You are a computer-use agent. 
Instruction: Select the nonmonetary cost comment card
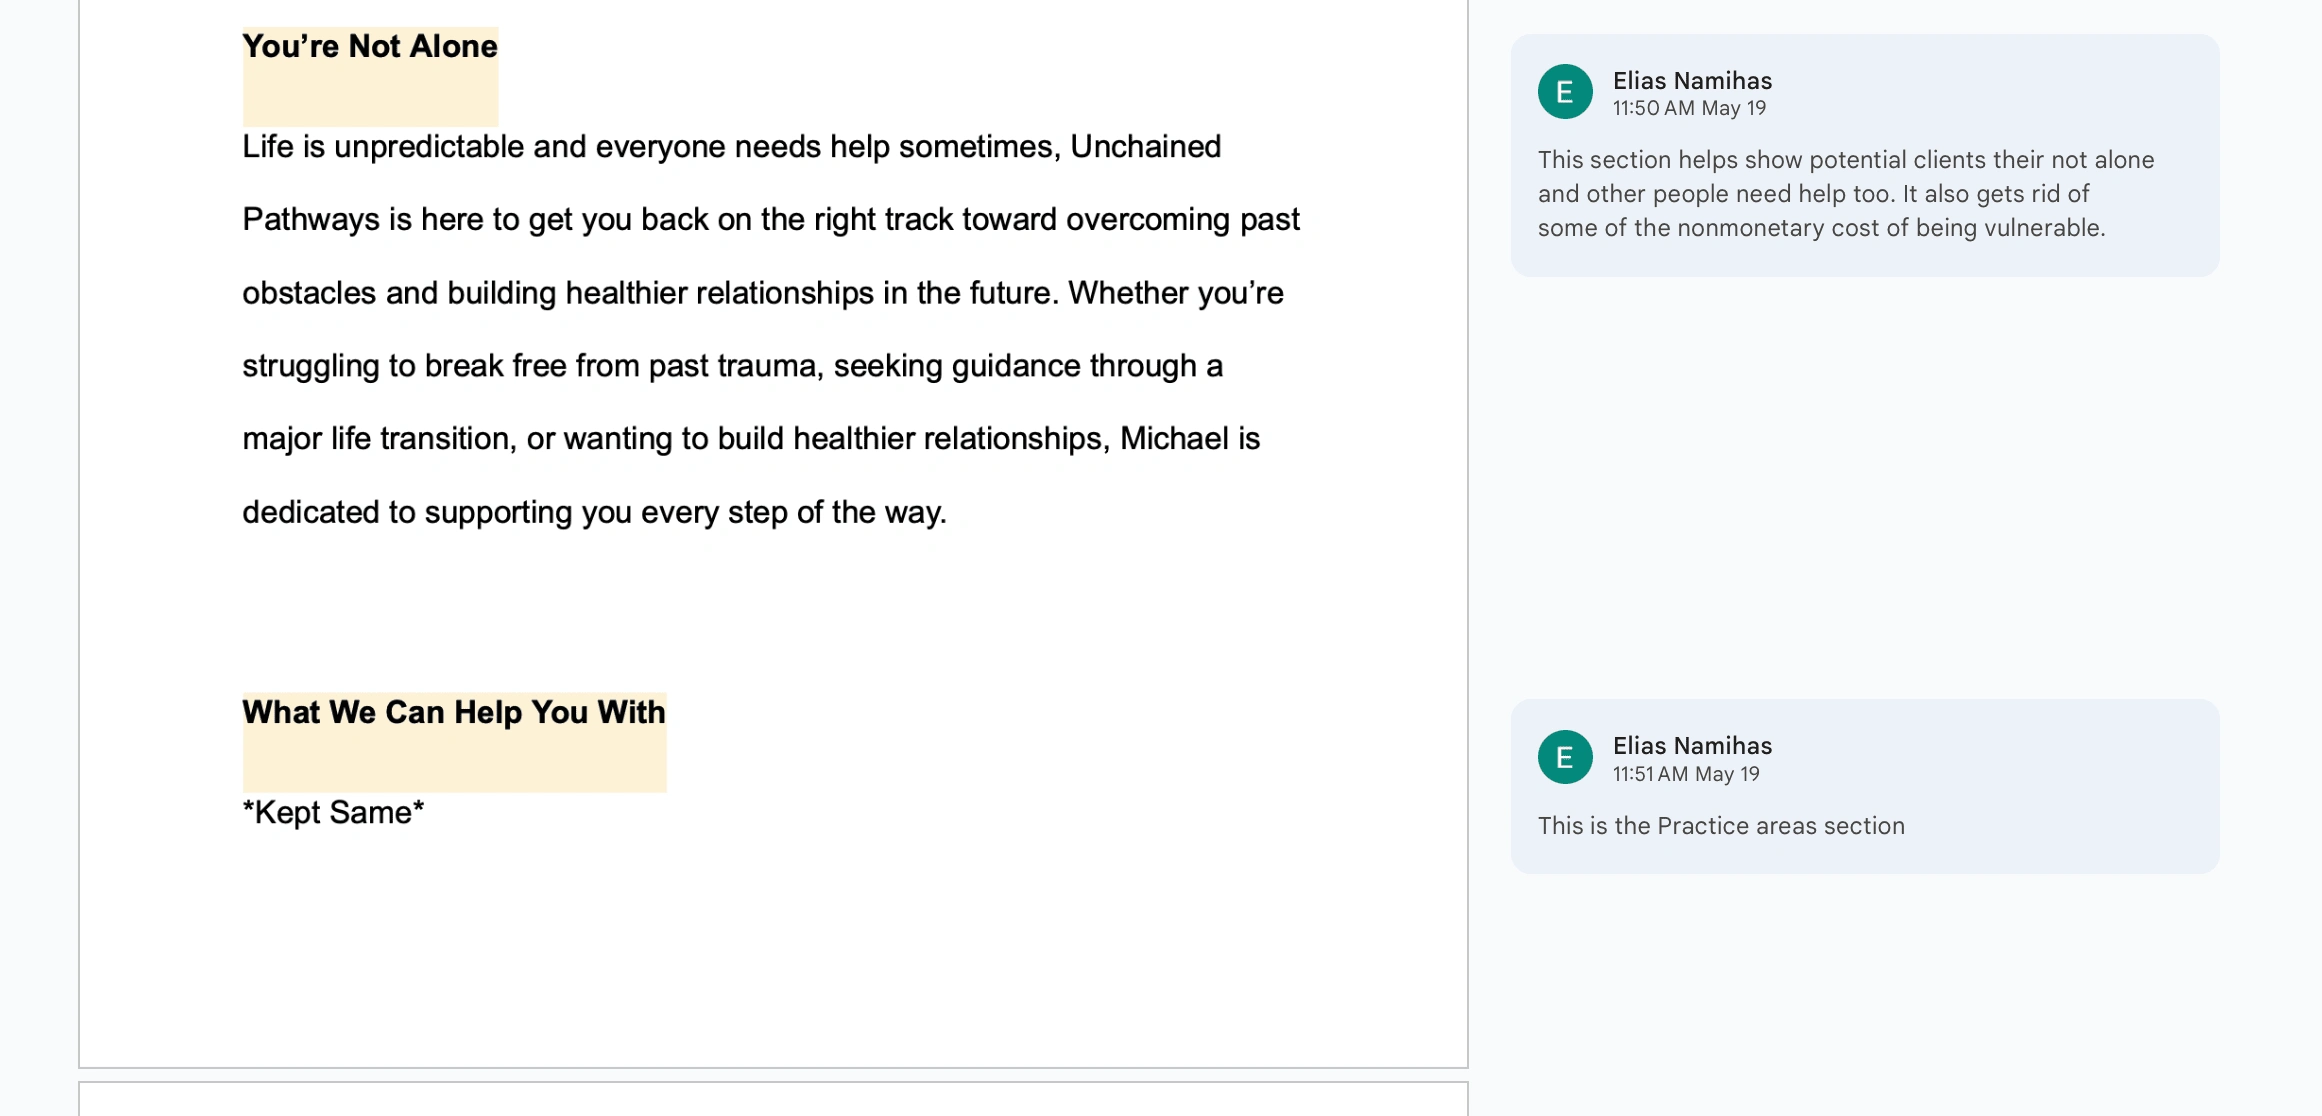[1864, 155]
